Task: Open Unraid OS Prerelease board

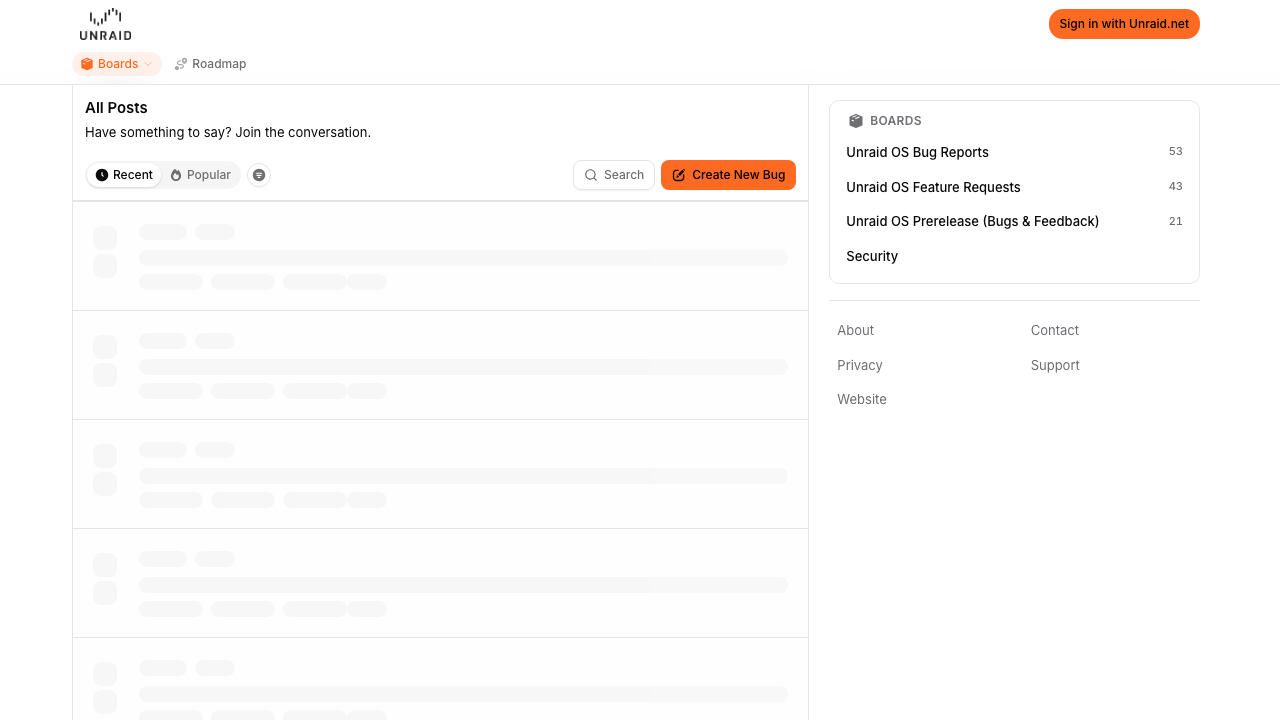Action: point(972,221)
